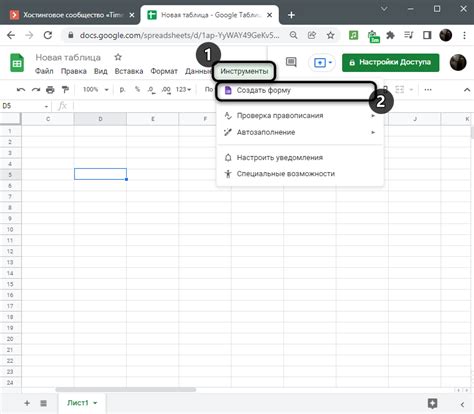
Task: Add a new sheet with plus button
Action: coord(27,403)
